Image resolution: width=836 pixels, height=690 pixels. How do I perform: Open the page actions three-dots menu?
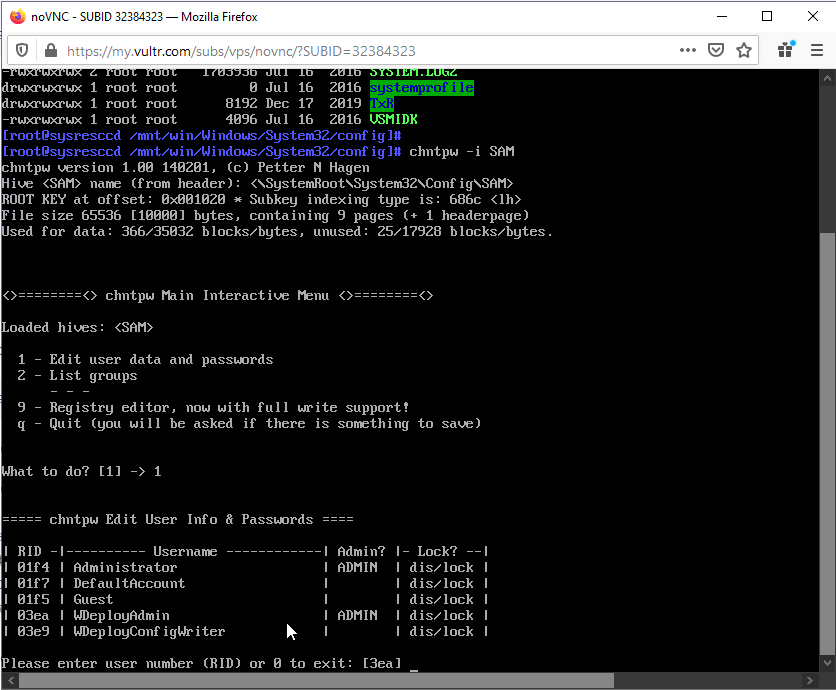[688, 50]
